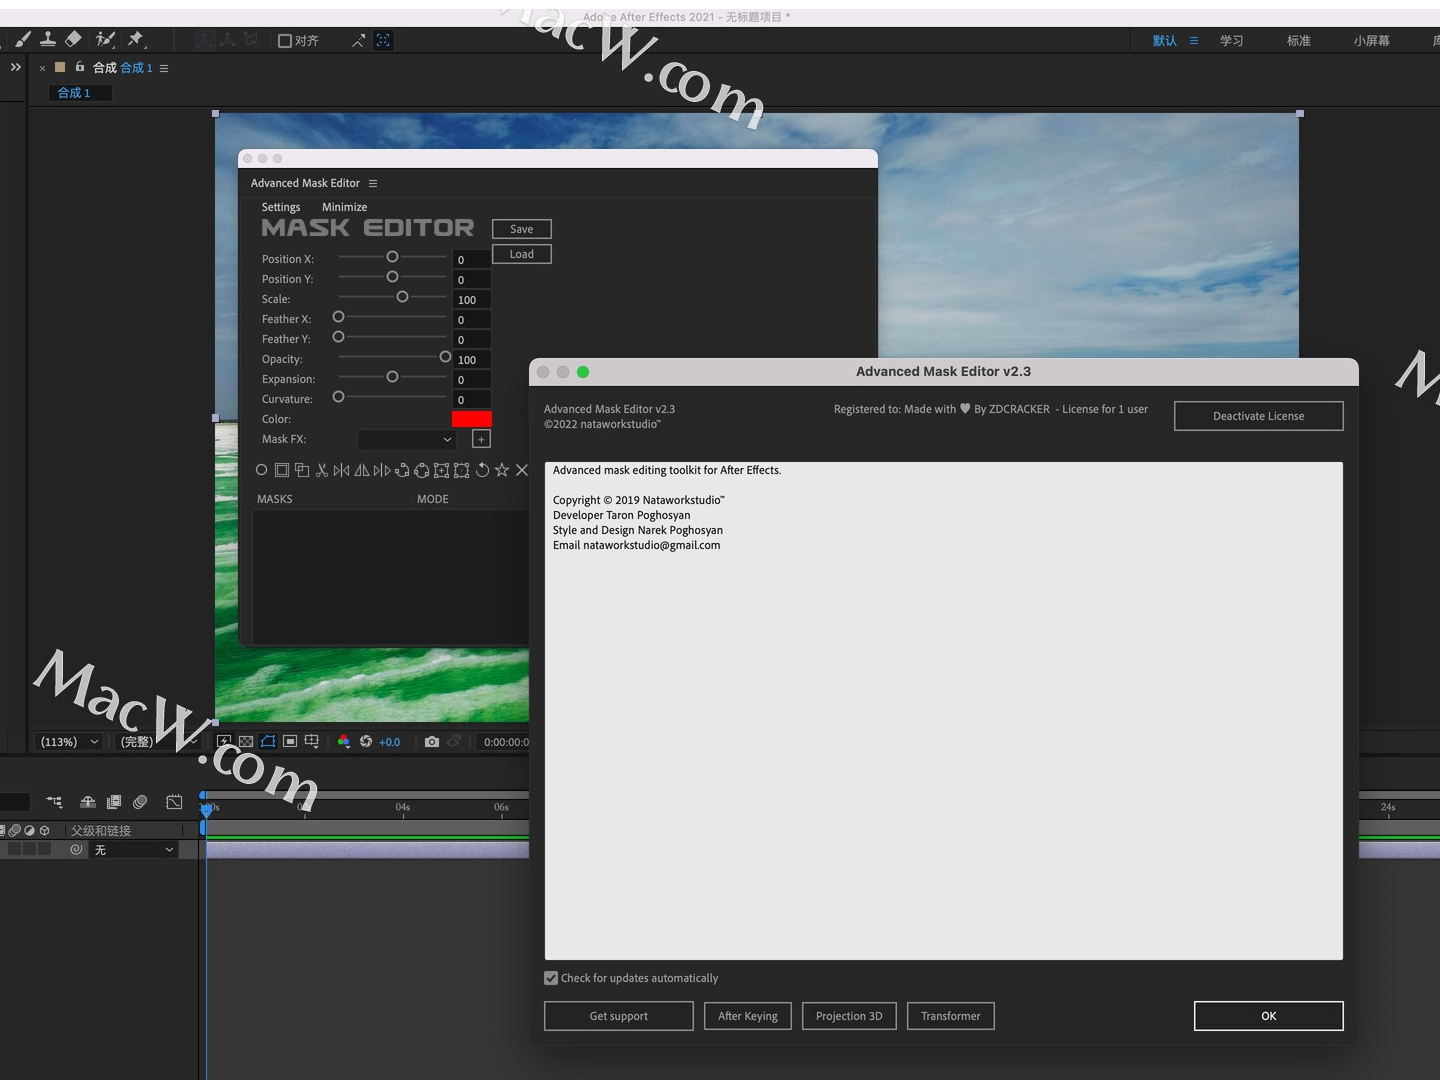Select the Clone Stamp tool
This screenshot has height=1080, width=1440.
(x=48, y=40)
